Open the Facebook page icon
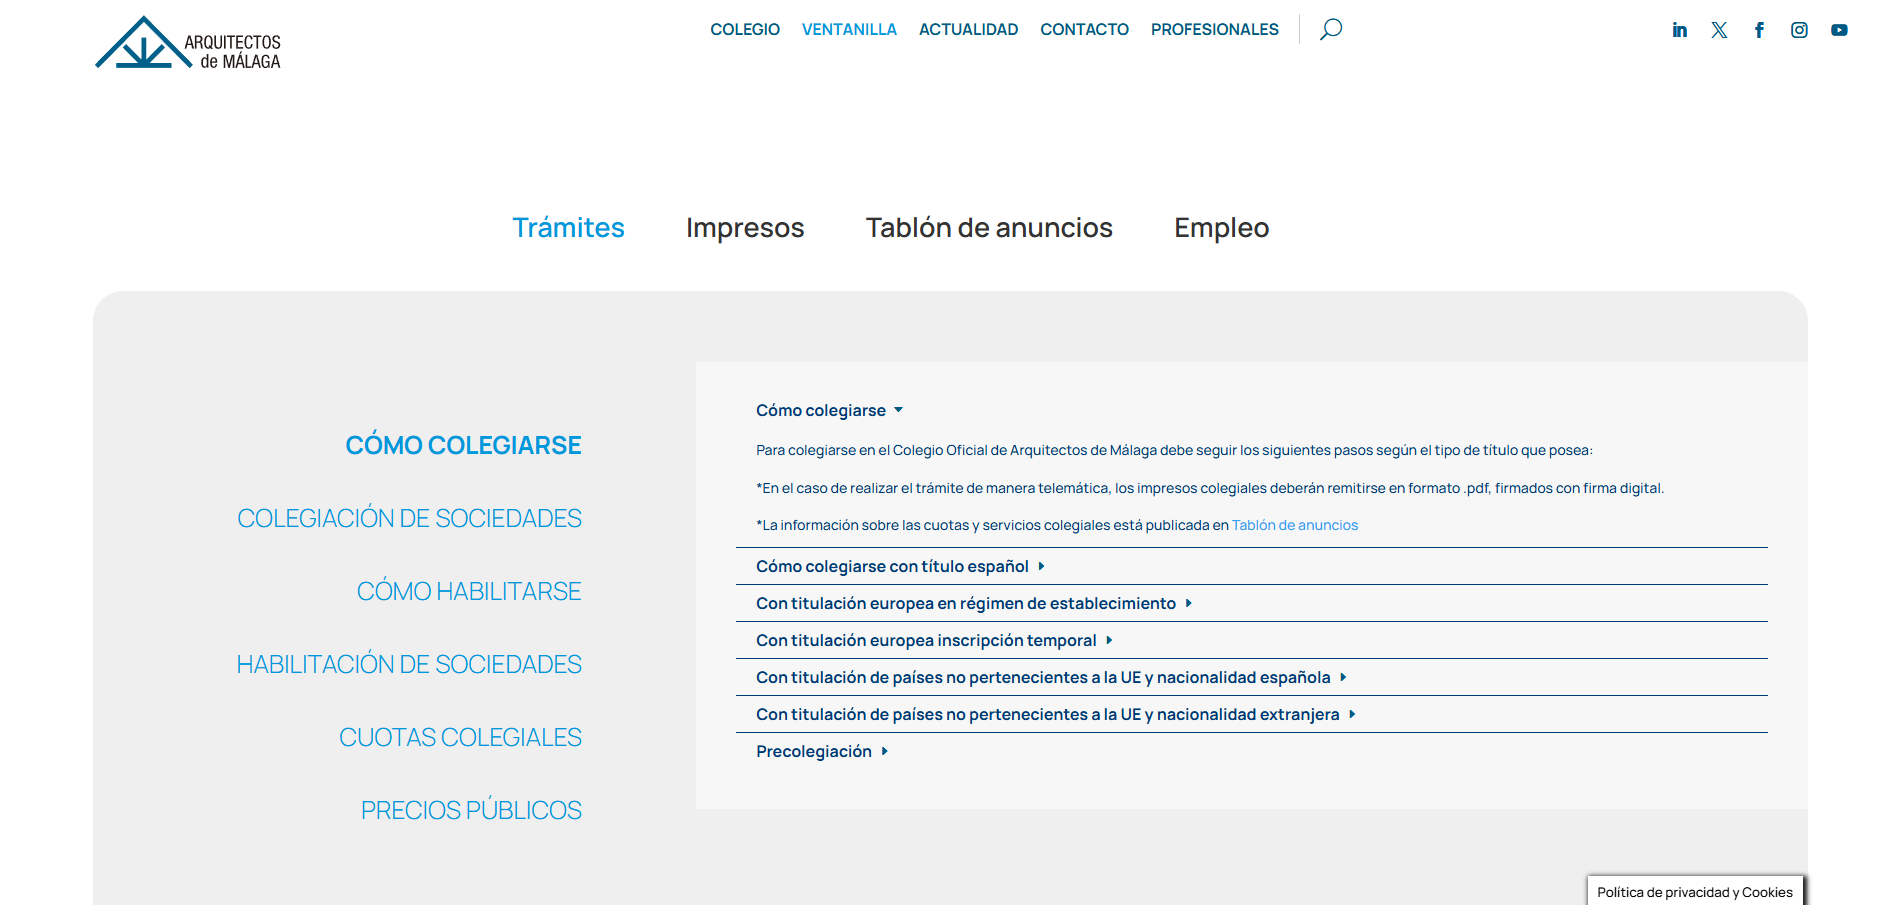 [1759, 30]
